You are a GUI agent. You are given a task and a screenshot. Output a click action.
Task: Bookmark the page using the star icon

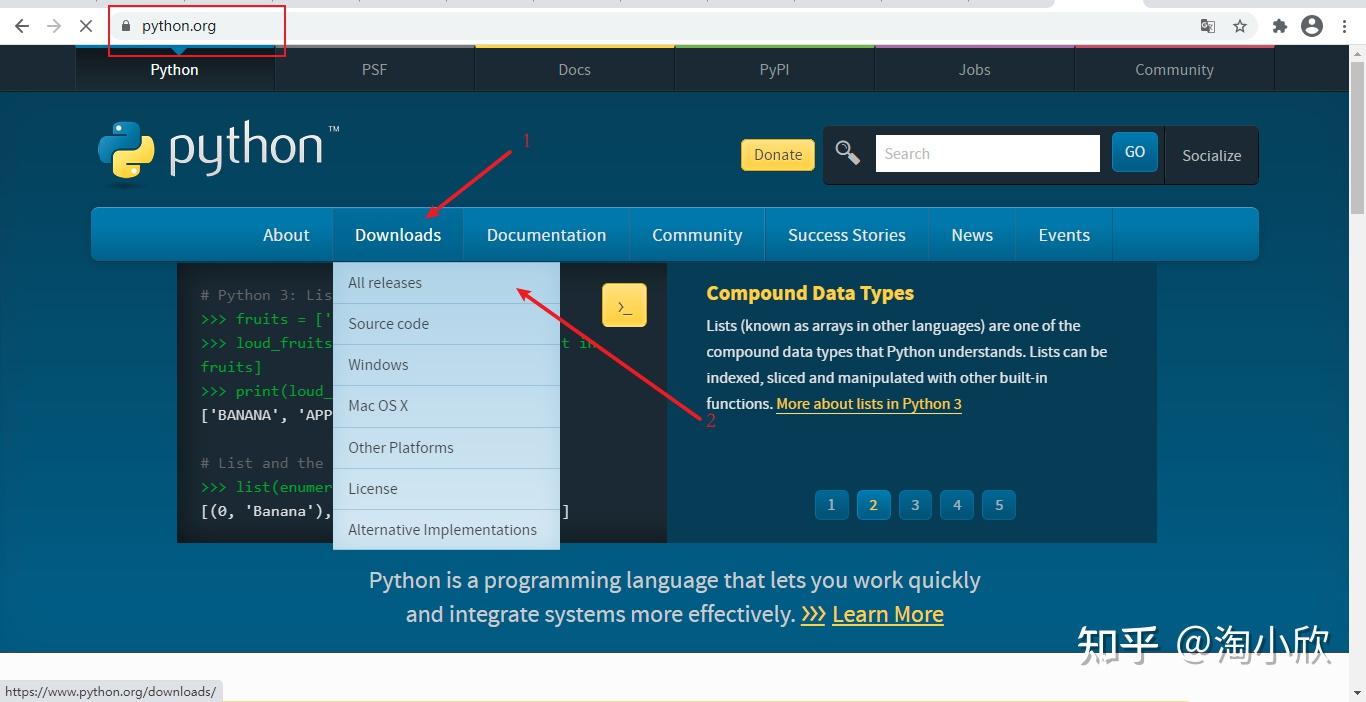[x=1240, y=26]
